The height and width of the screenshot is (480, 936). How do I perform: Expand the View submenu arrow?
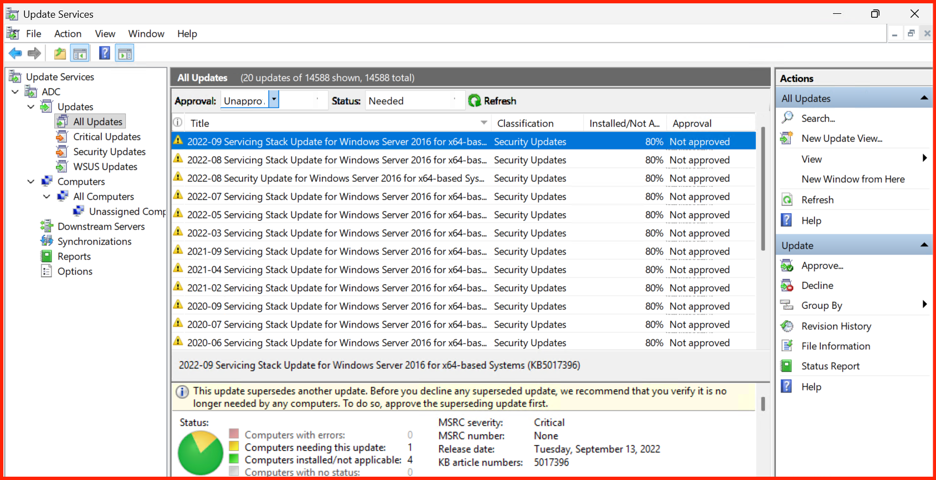[x=925, y=159]
